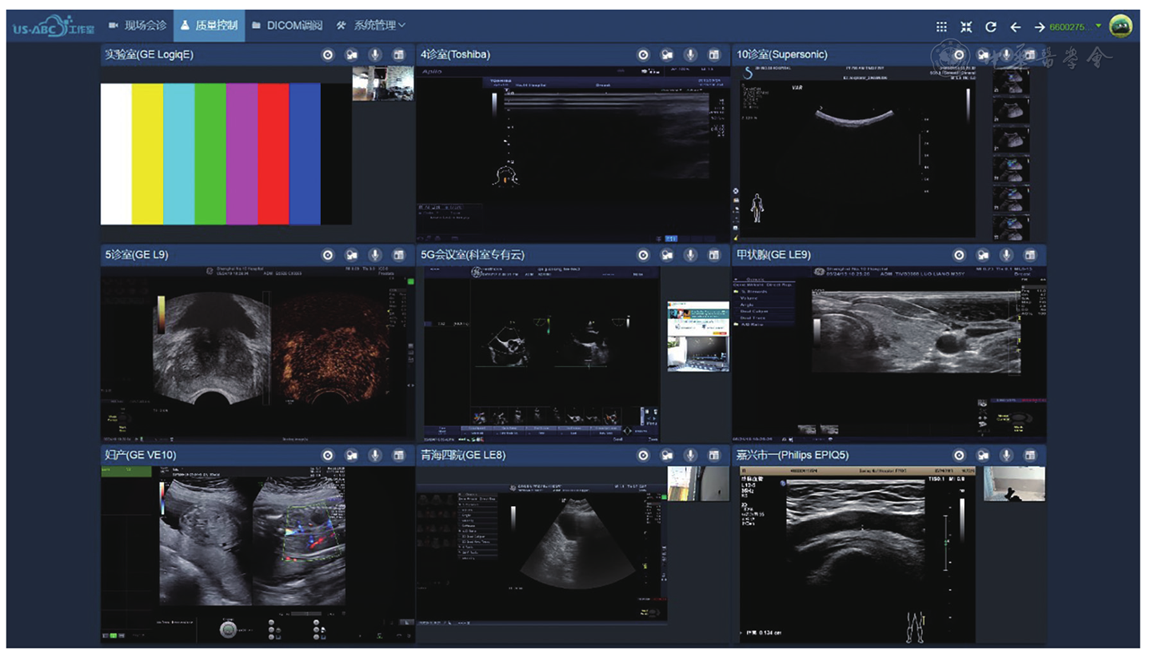1150x654 pixels.
Task: Click camera icon for 妇产(GE VE10) panel
Action: tap(351, 455)
